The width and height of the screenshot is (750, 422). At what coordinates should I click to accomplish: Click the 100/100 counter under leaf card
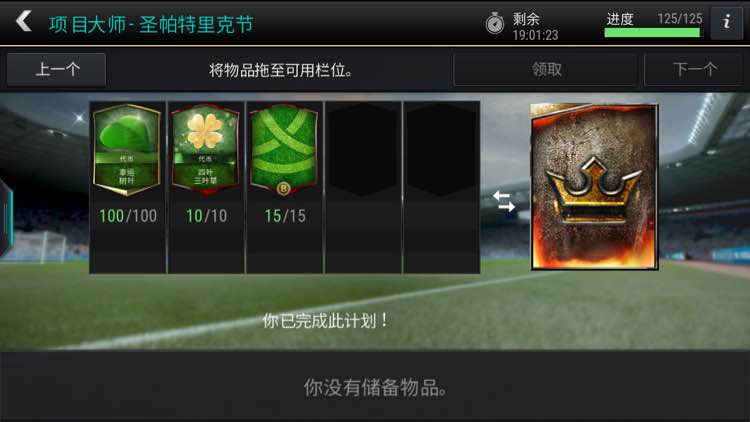128,216
